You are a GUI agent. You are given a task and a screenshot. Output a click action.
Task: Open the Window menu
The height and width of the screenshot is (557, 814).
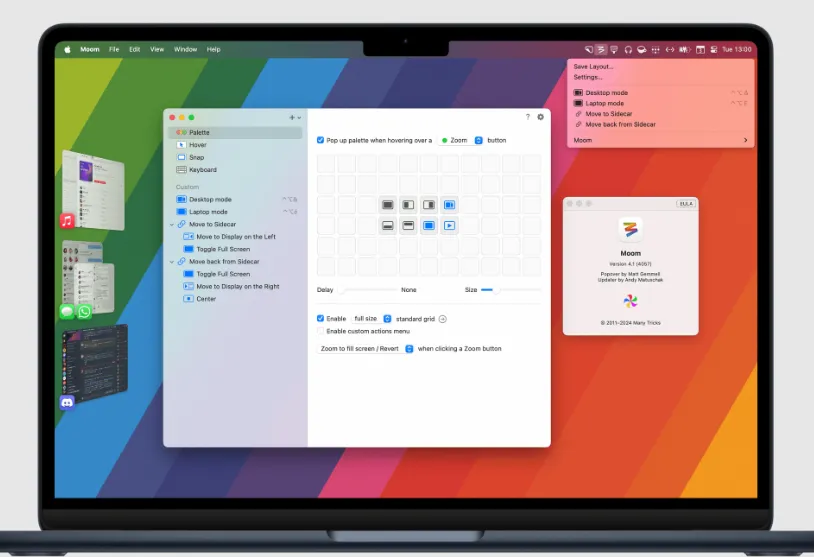tap(185, 49)
